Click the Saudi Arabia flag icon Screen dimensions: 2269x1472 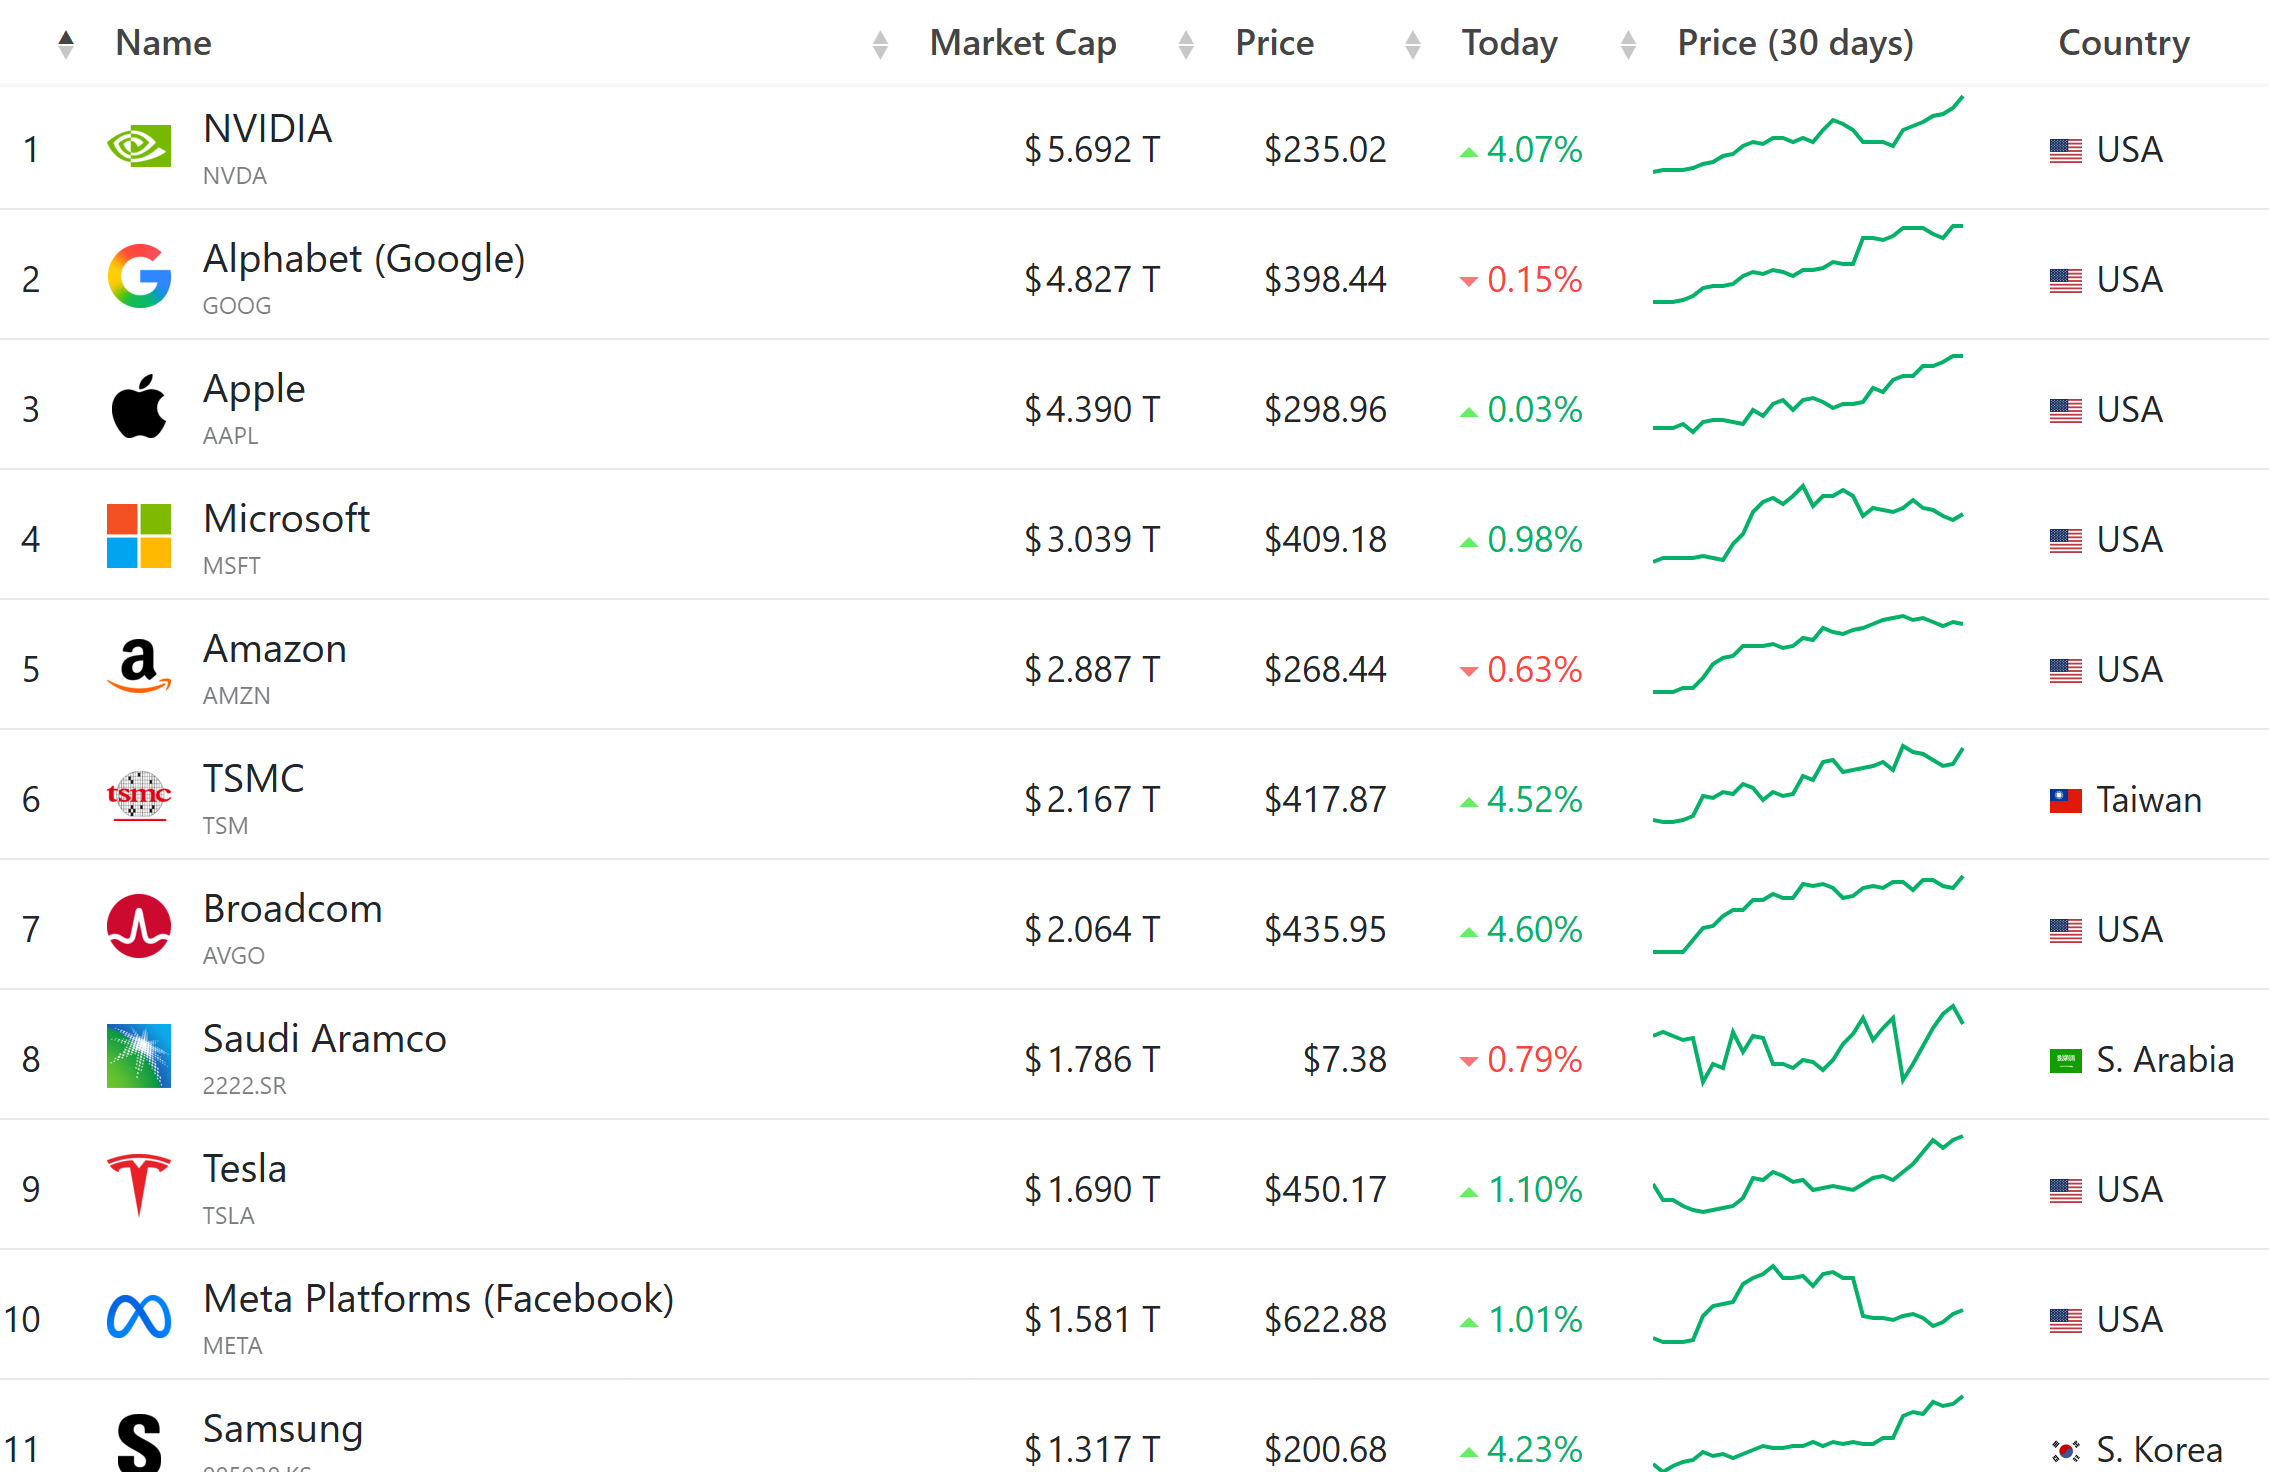click(x=2066, y=1060)
